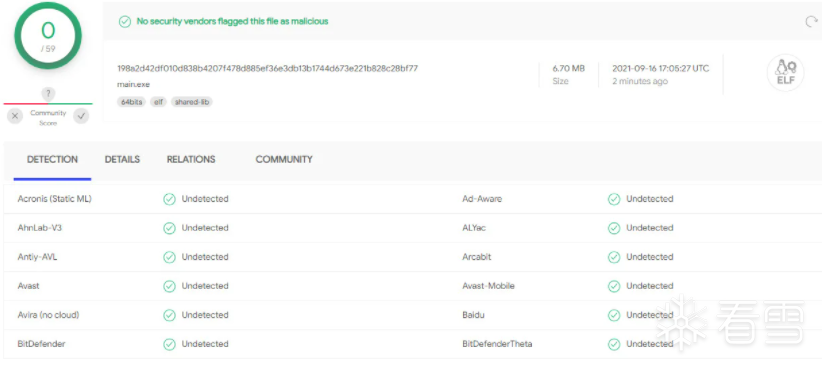Viewport: 826px width, 375px height.
Task: Click the green check icon beside the no-vendors message
Action: point(125,22)
